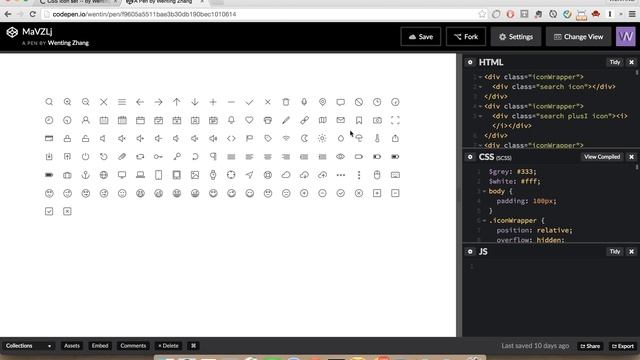Open the JS panel settings gear
The height and width of the screenshot is (360, 640).
tap(470, 251)
